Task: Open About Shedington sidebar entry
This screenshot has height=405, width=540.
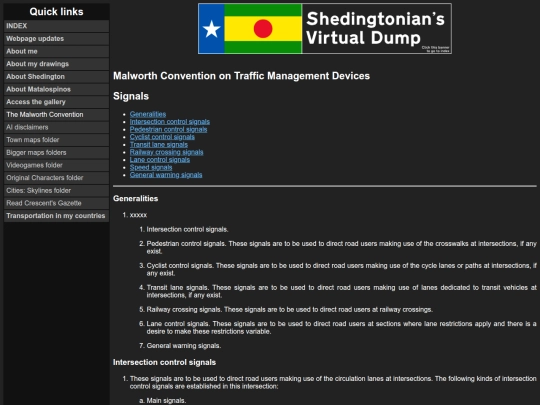Action: (x=56, y=76)
